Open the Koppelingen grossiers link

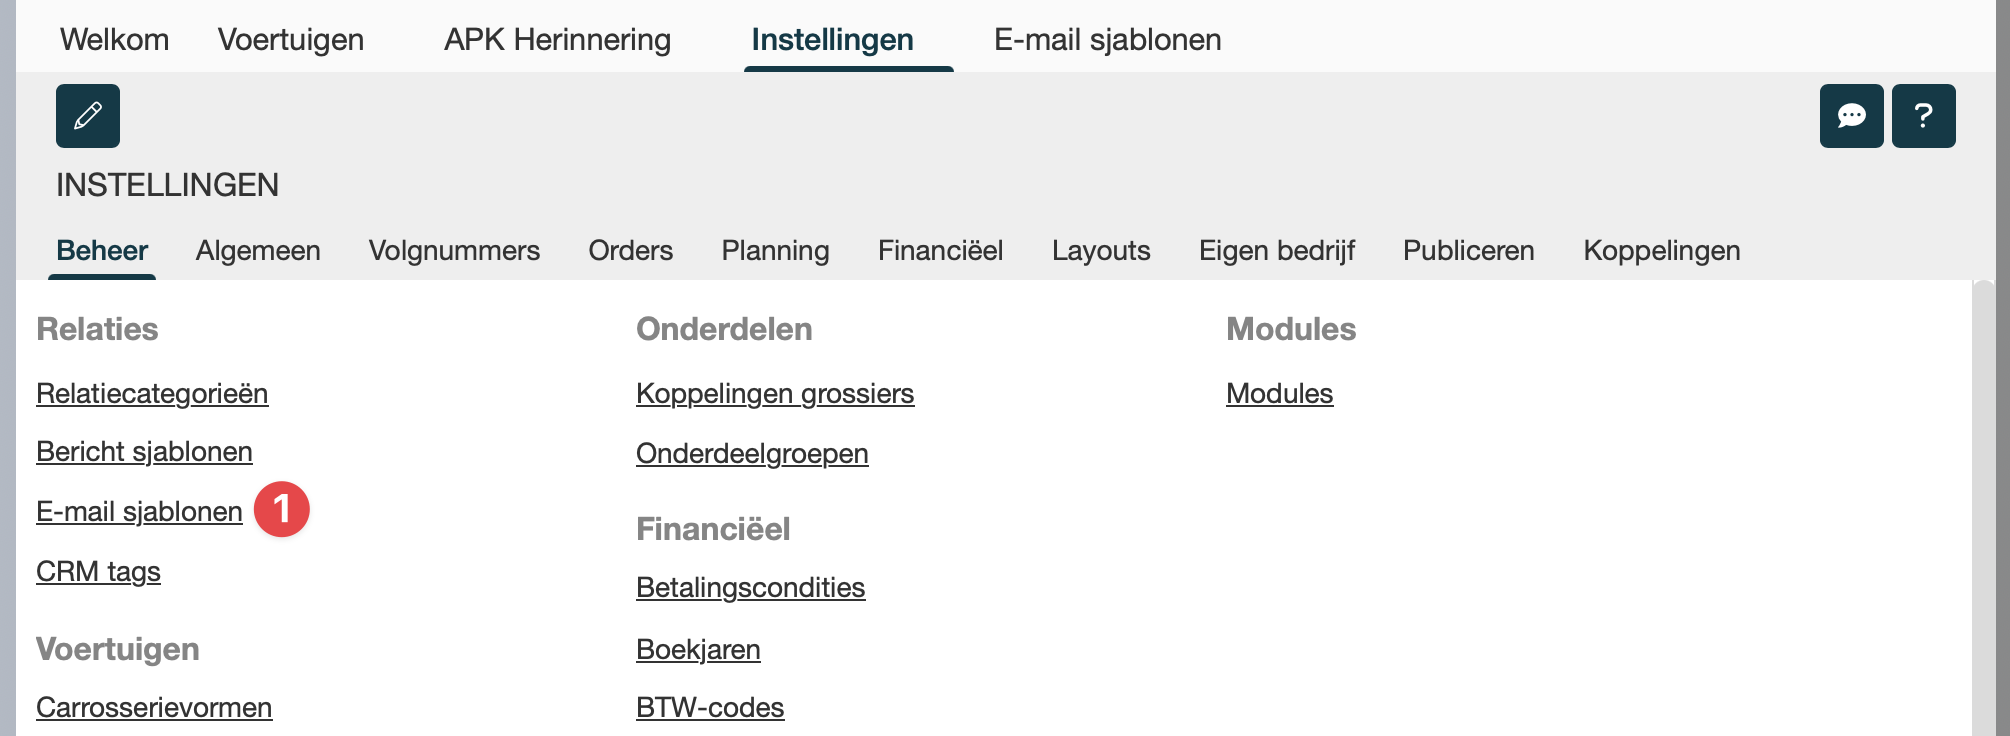(x=775, y=394)
